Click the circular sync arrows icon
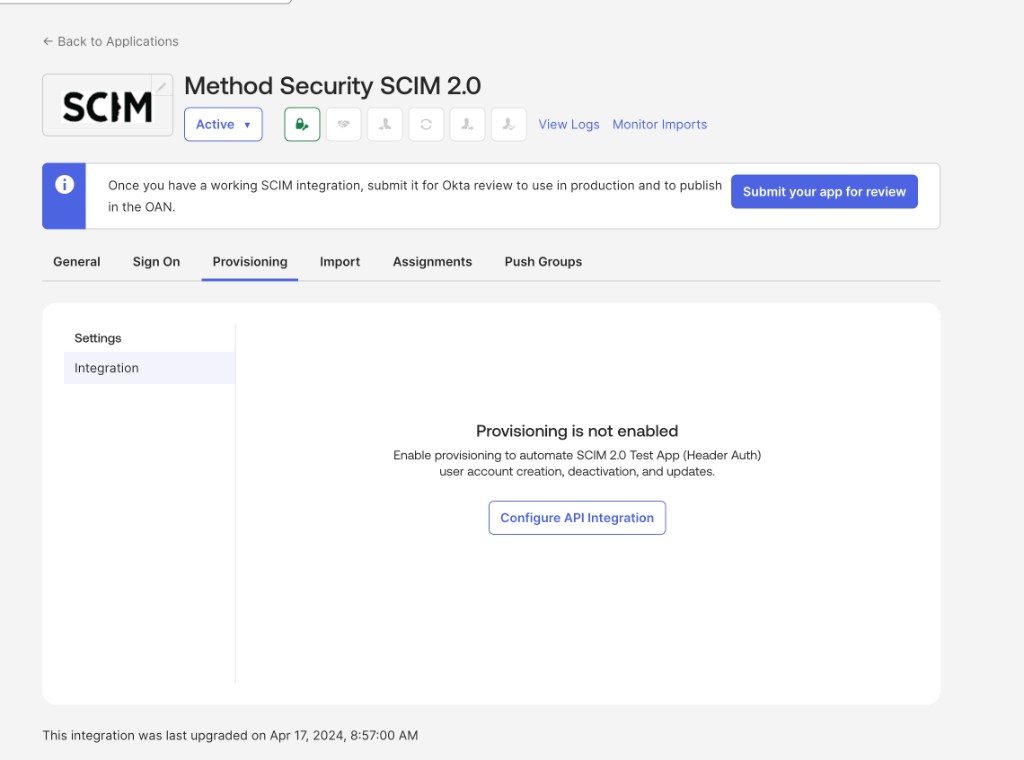1024x760 pixels. pos(426,124)
